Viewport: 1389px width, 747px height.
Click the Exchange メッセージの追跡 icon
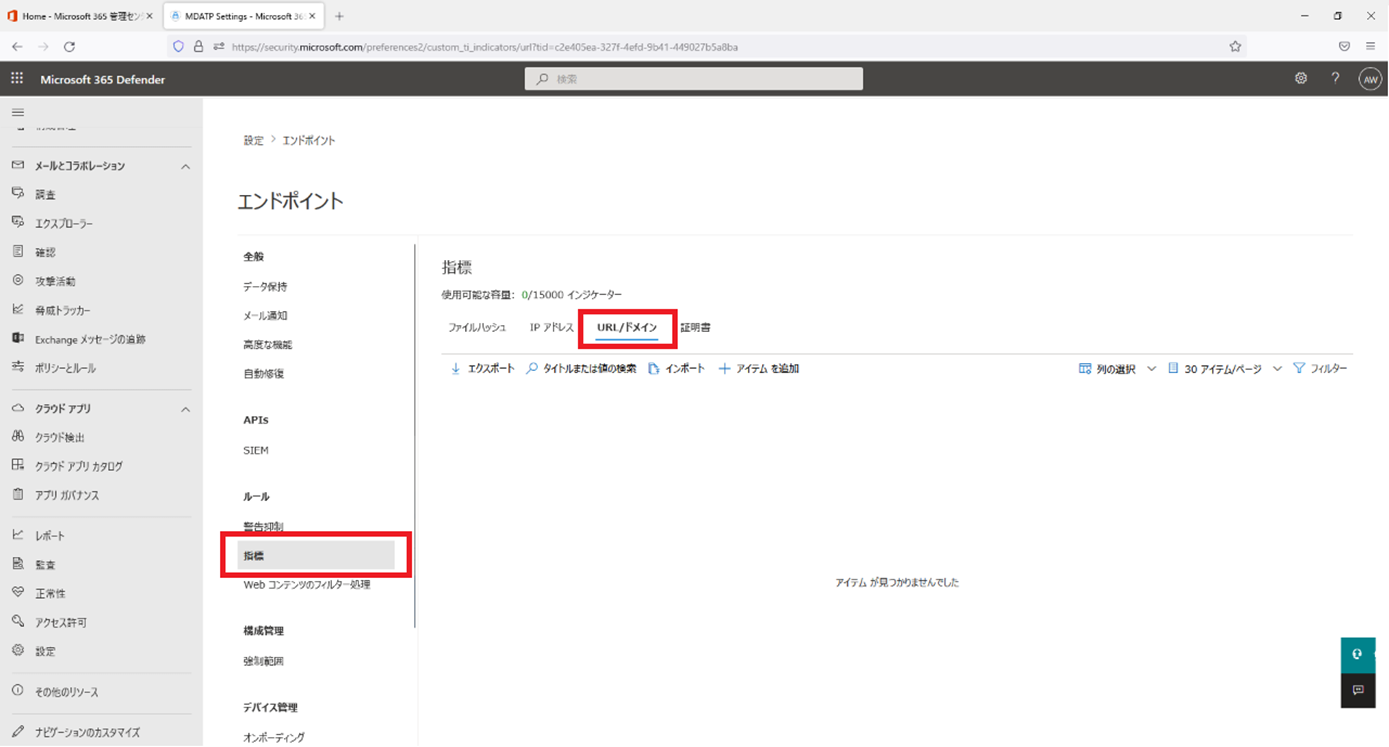tap(17, 339)
